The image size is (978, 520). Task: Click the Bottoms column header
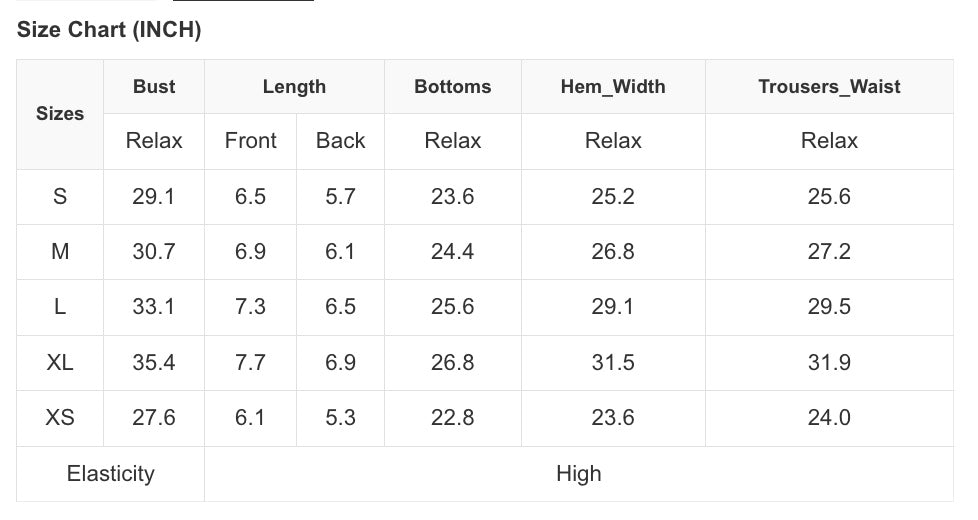(x=453, y=87)
